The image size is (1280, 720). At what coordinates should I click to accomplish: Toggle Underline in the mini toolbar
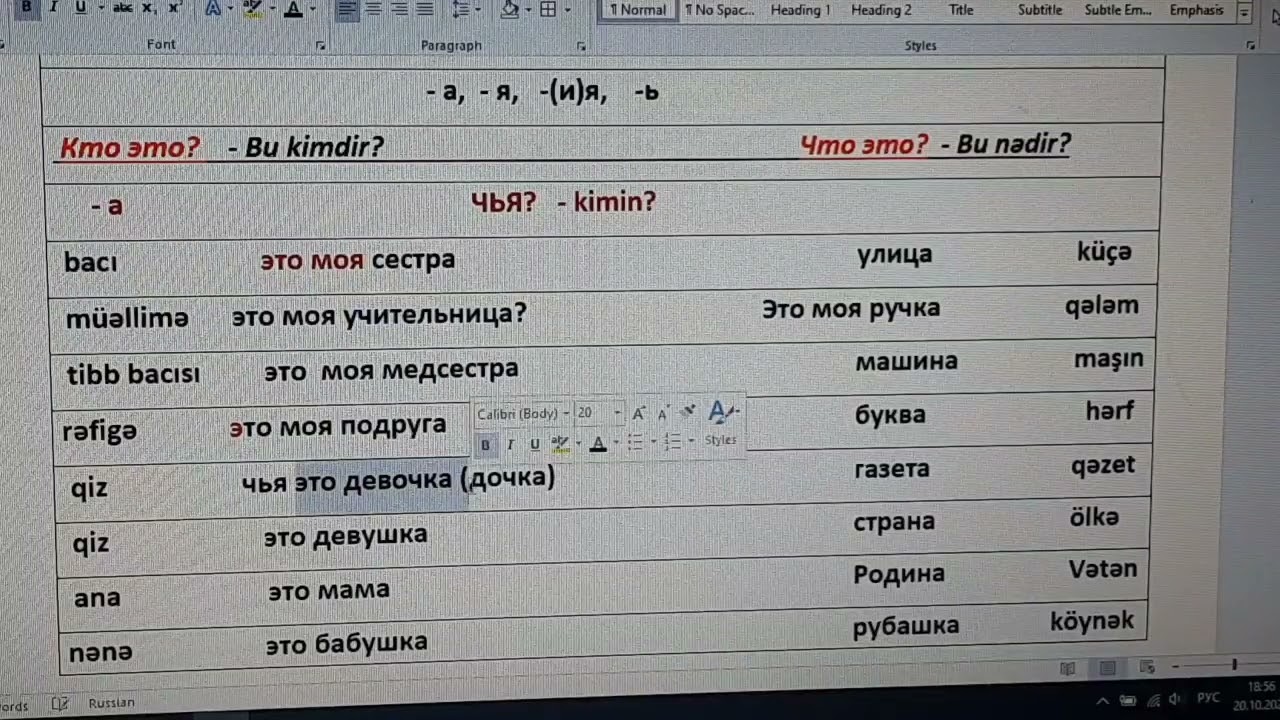click(x=535, y=445)
